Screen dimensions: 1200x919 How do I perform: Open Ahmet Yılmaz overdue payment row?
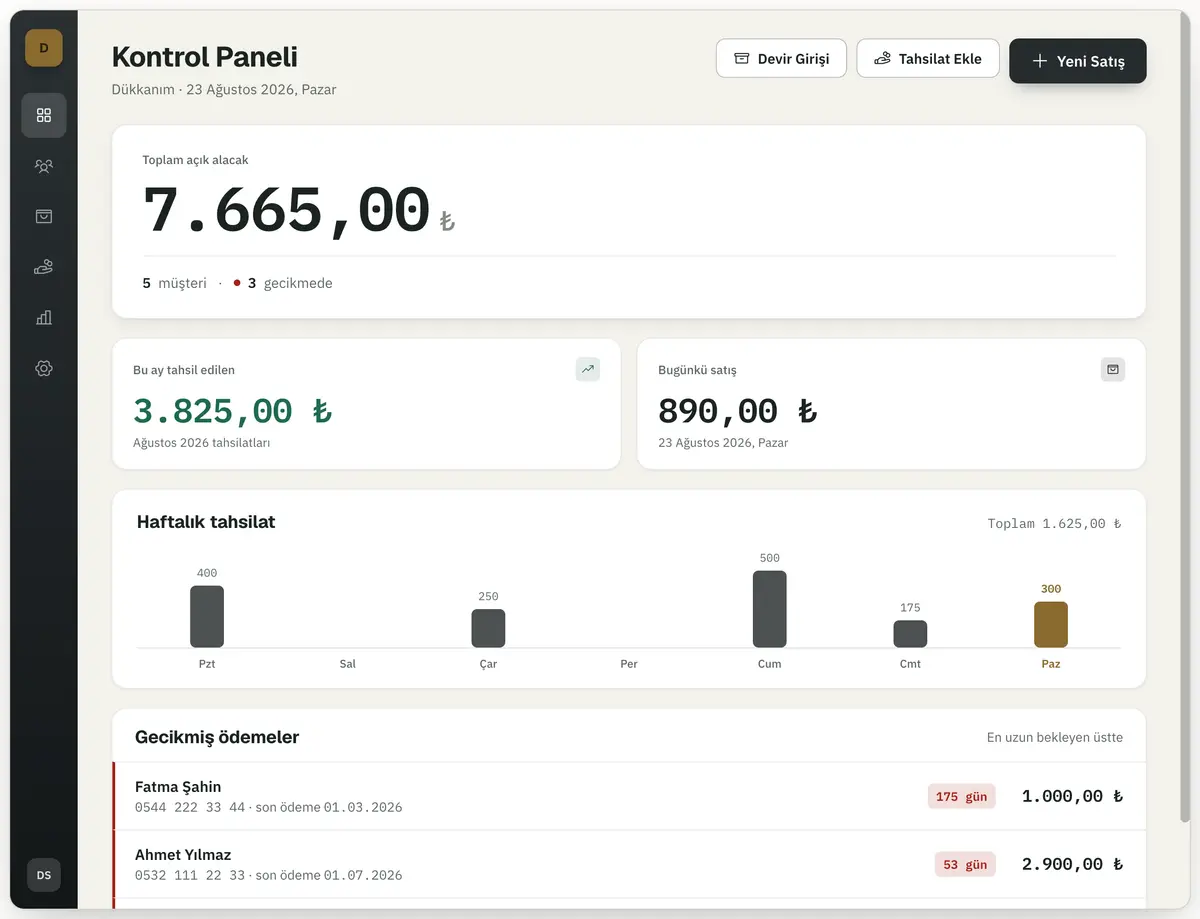(x=629, y=864)
